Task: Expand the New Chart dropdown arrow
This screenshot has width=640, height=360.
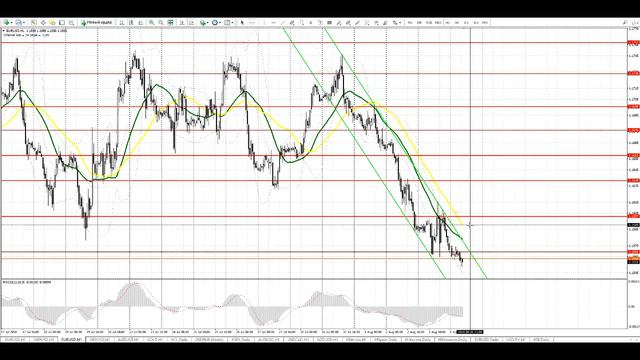Action: (11, 22)
